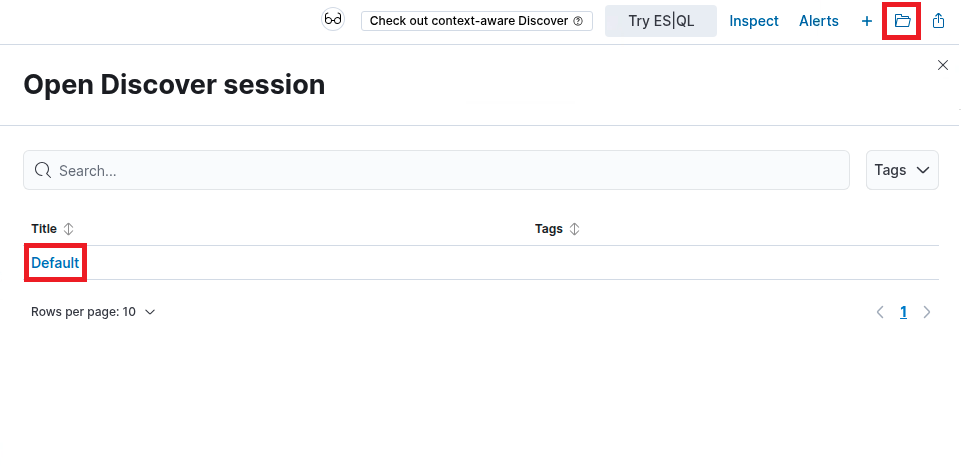This screenshot has width=961, height=466.
Task: Switch to Try ES|QL mode
Action: [x=661, y=21]
